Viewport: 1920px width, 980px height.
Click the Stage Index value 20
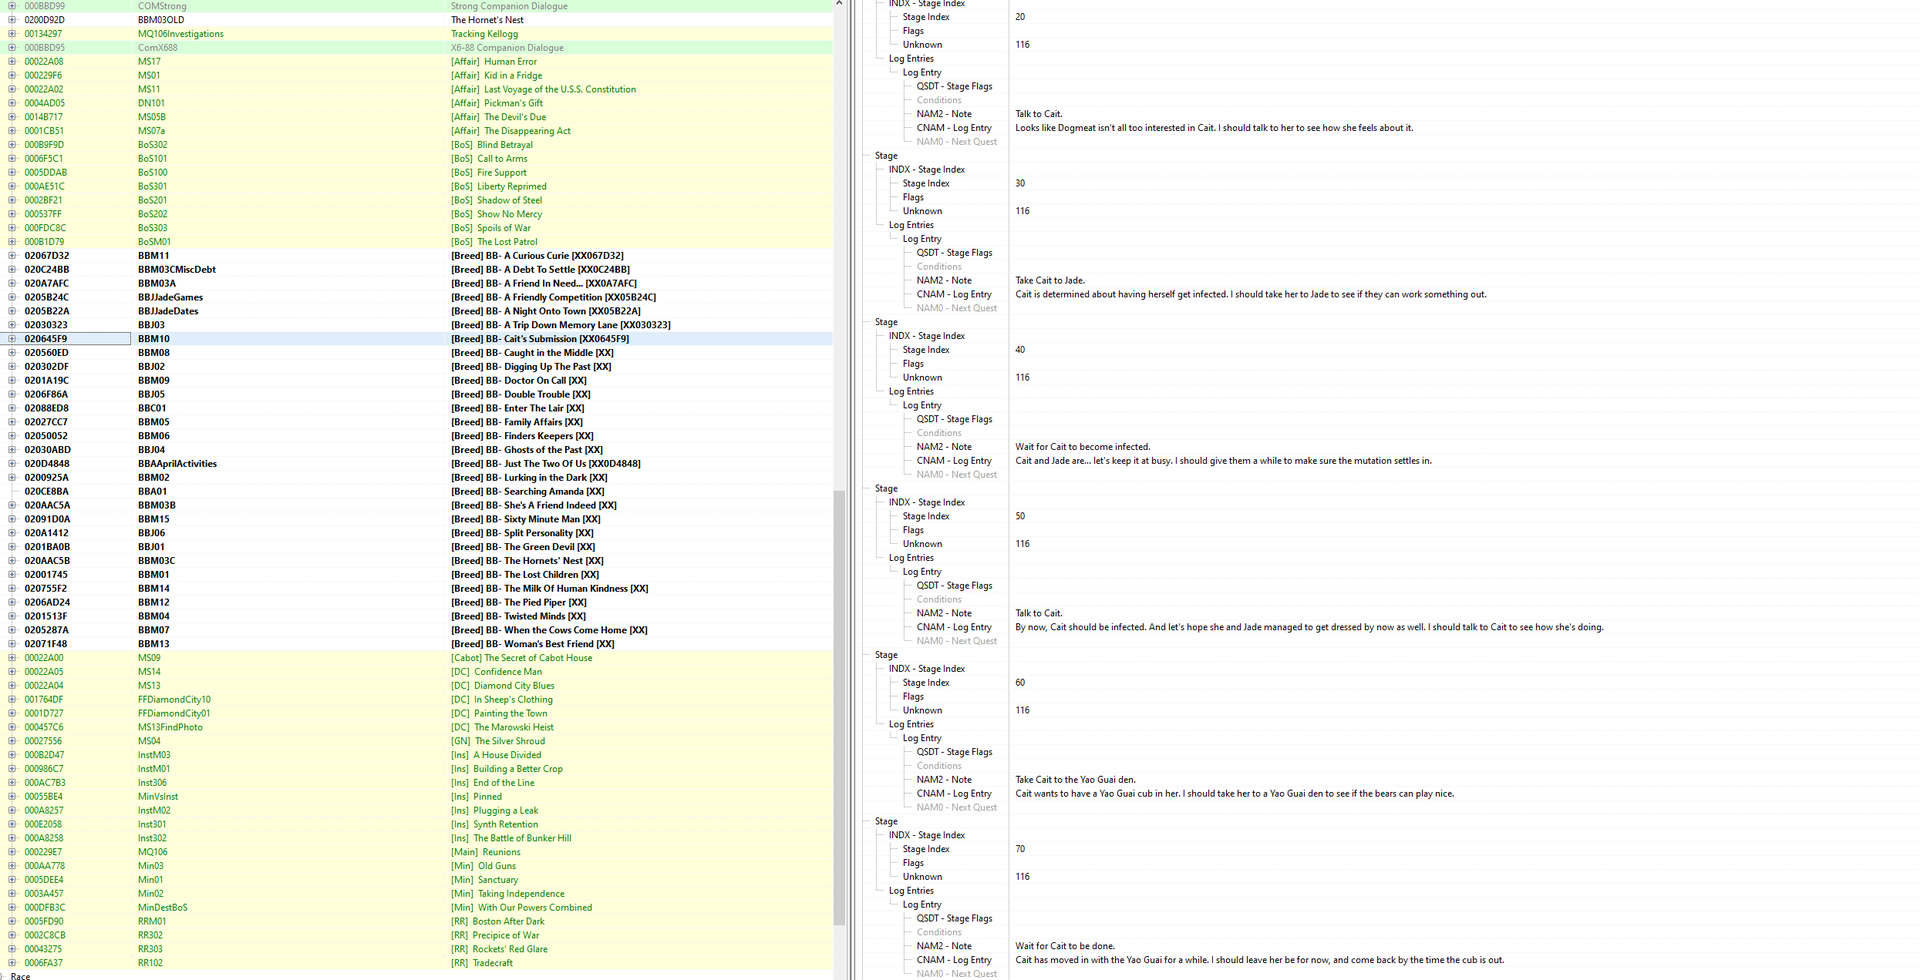click(1020, 17)
